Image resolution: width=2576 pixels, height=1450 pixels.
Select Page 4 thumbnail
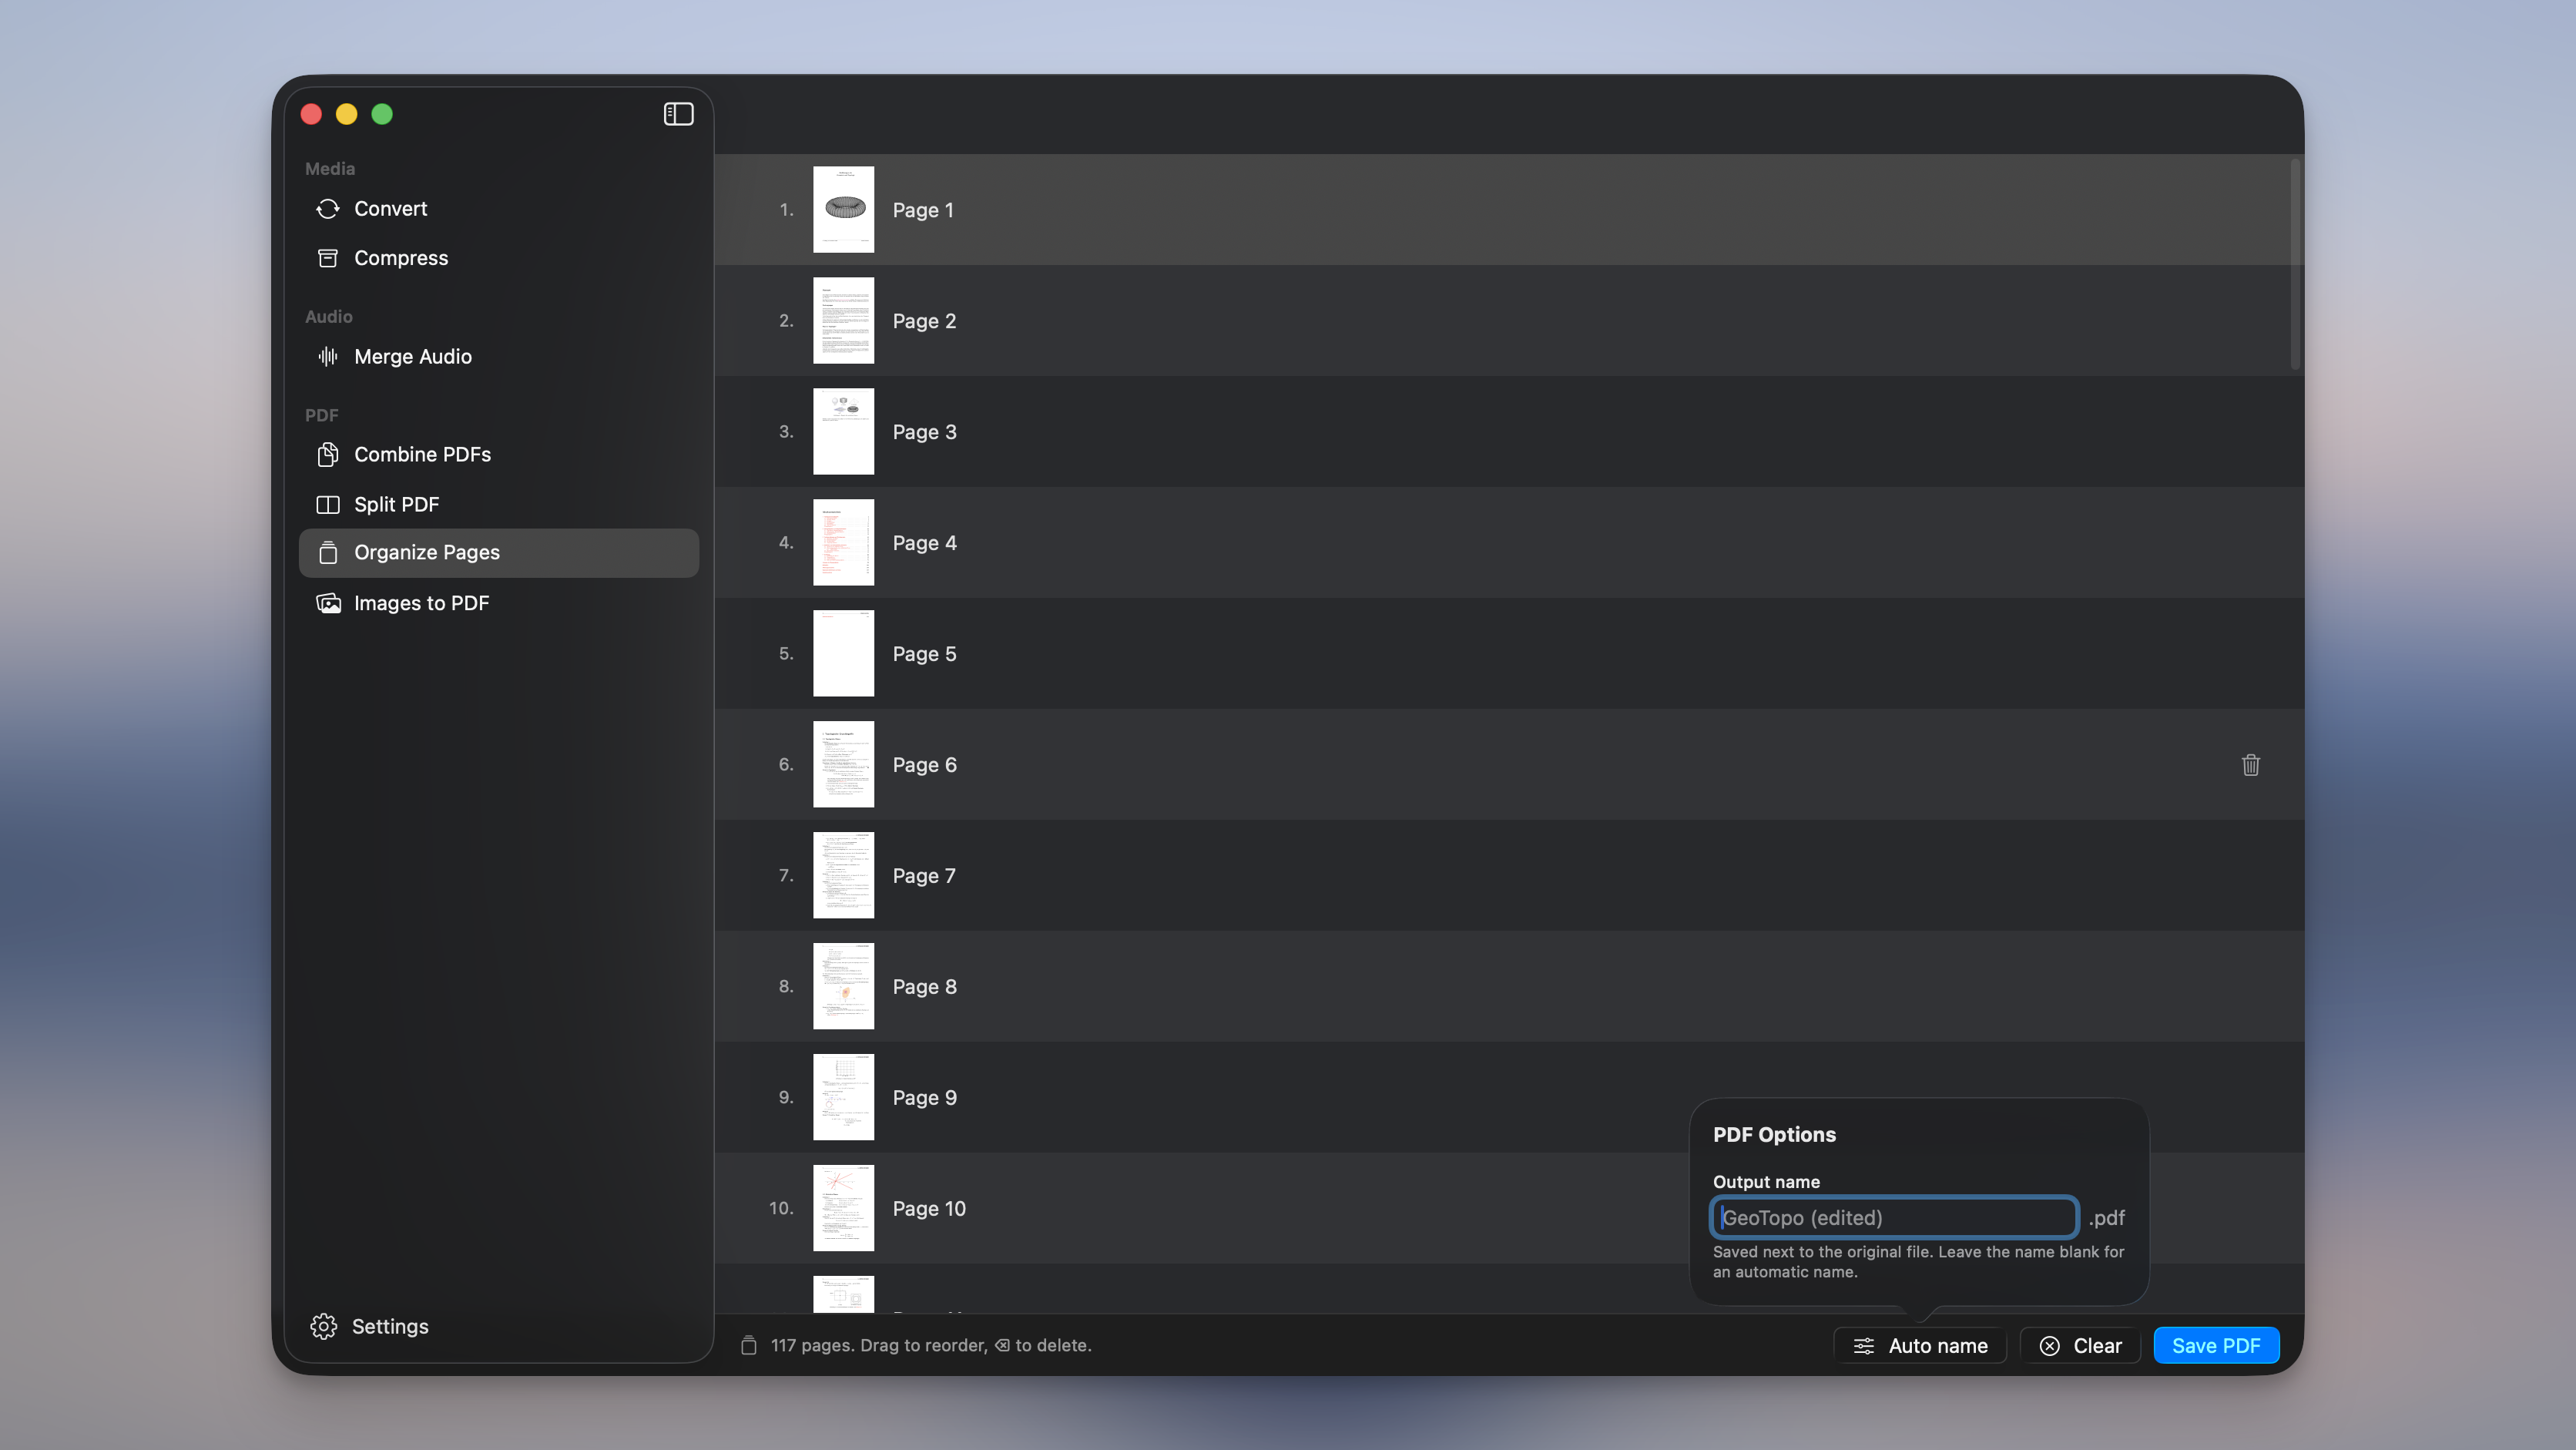coord(843,543)
